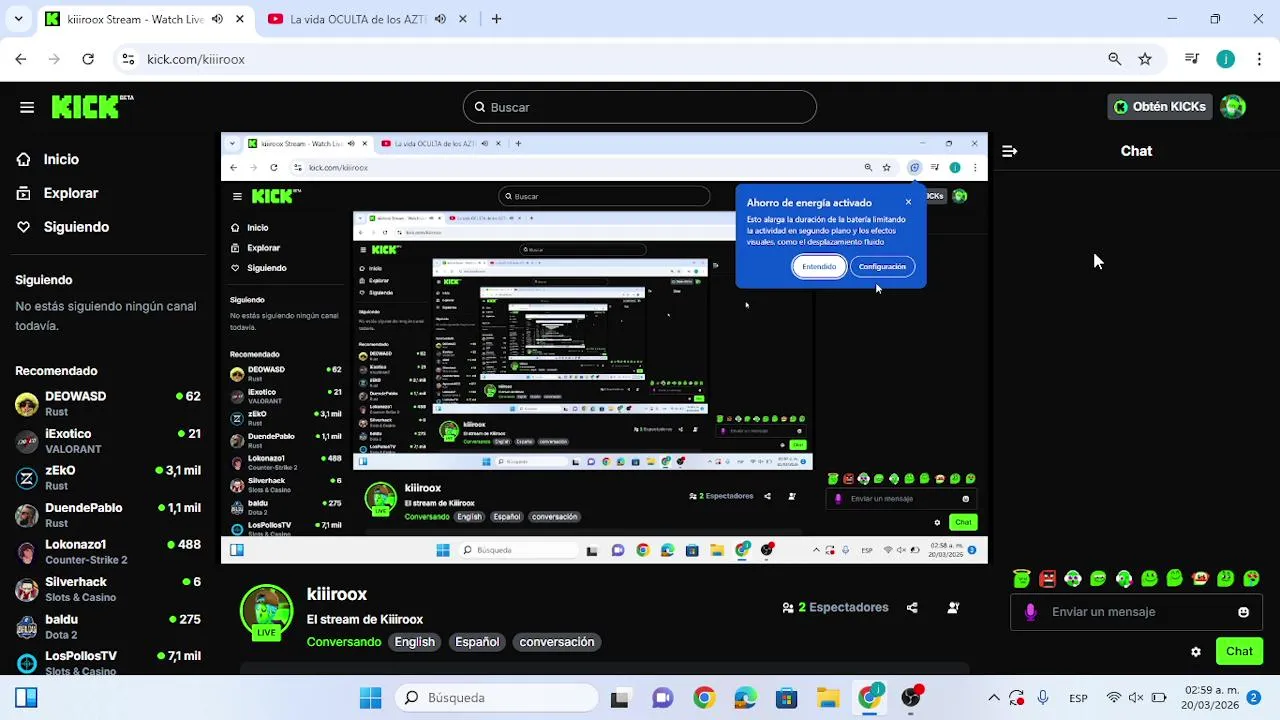Open baldu recommended channel
Screen dimensions: 1280x720
coord(108,627)
